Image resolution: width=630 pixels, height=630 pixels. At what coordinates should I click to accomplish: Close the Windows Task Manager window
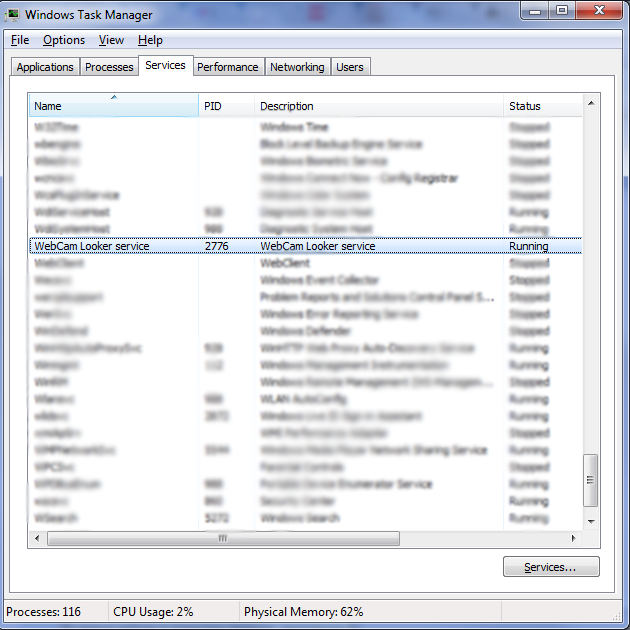tap(599, 10)
